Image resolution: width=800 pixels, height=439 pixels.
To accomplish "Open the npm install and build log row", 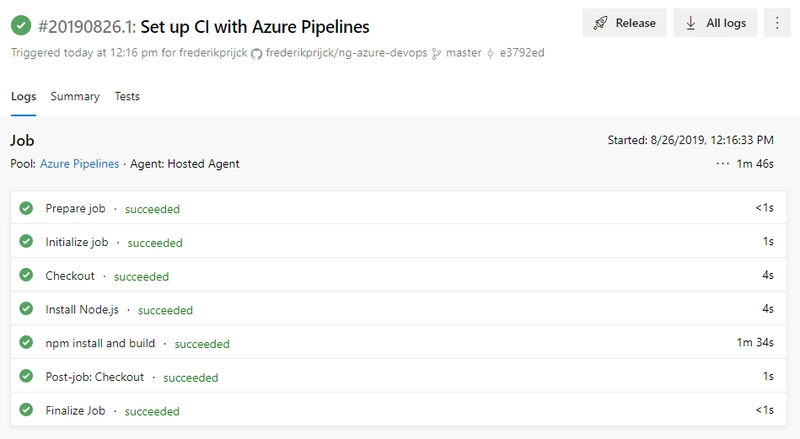I will [400, 343].
